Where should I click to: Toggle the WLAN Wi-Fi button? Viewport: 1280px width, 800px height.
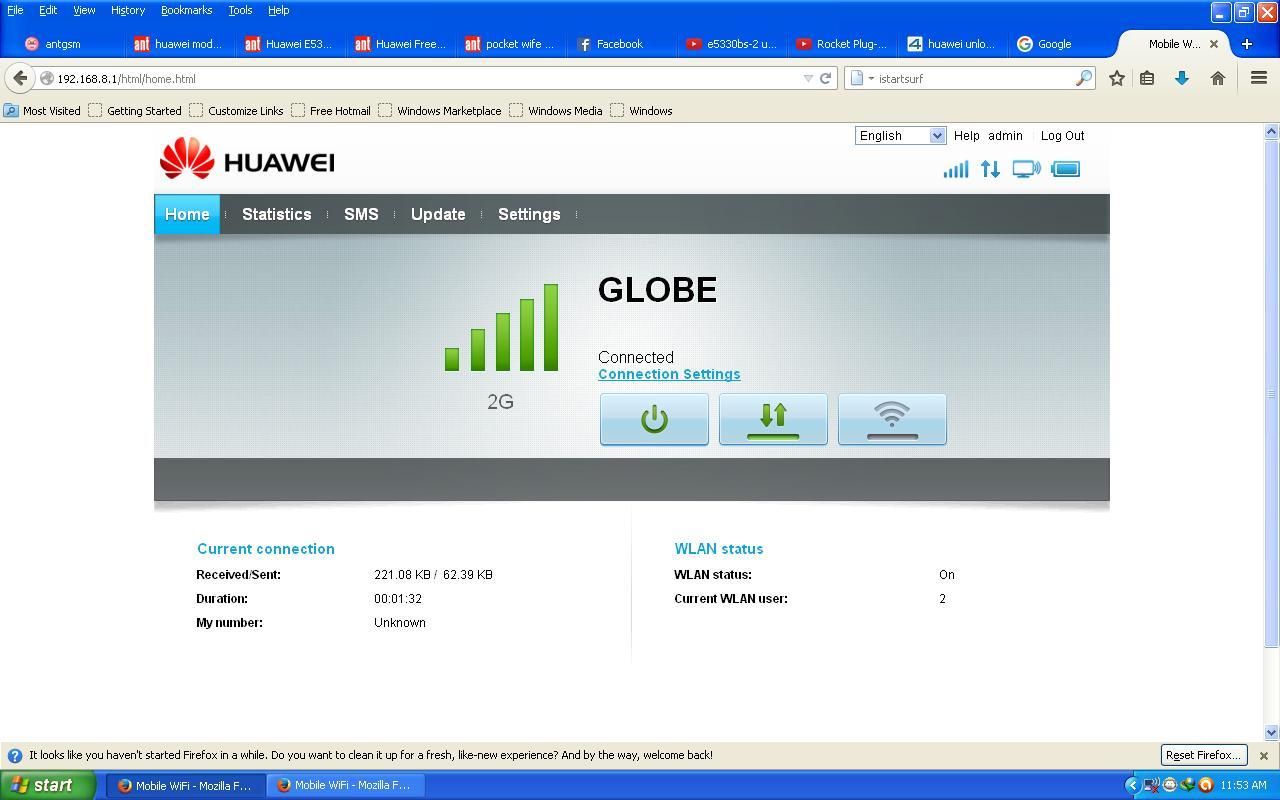tap(892, 419)
